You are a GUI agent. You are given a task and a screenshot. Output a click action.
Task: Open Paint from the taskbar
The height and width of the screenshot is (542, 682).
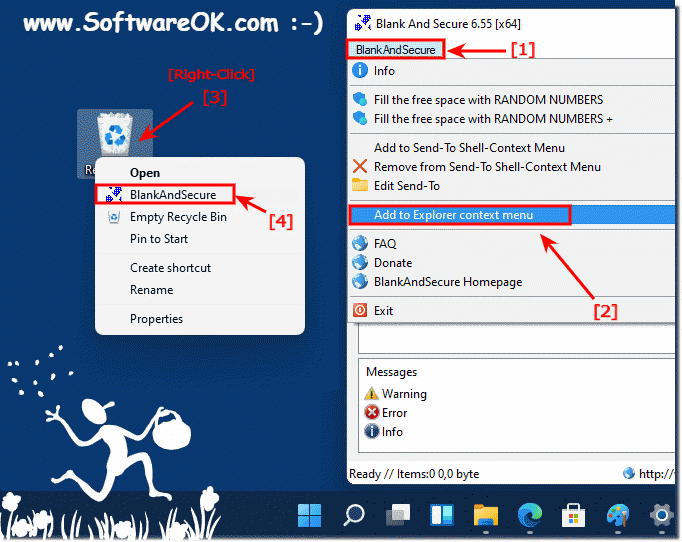[618, 515]
